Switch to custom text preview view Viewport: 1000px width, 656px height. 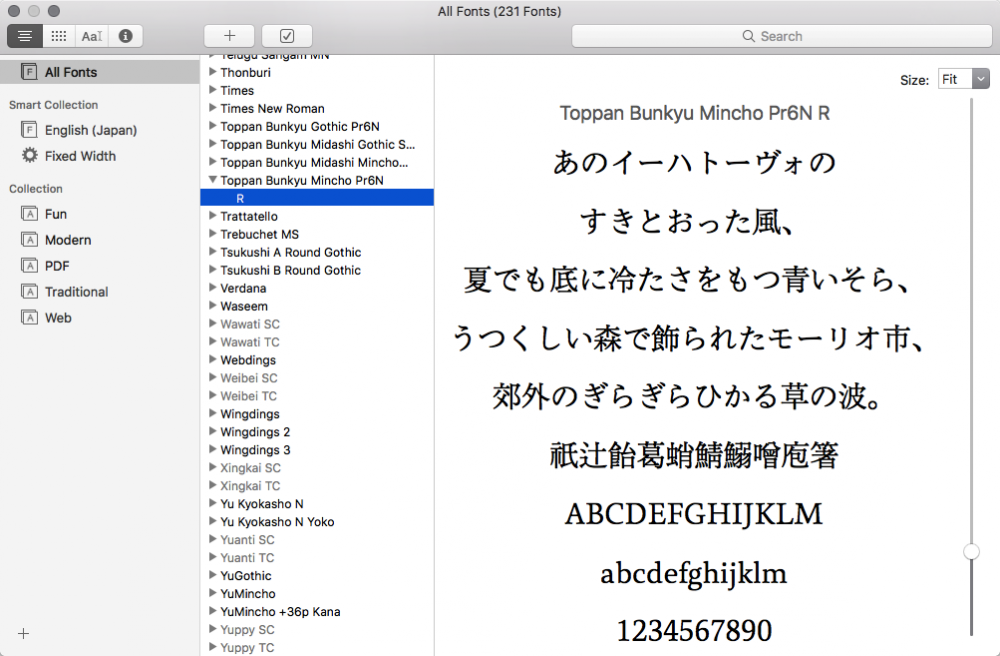tap(92, 36)
